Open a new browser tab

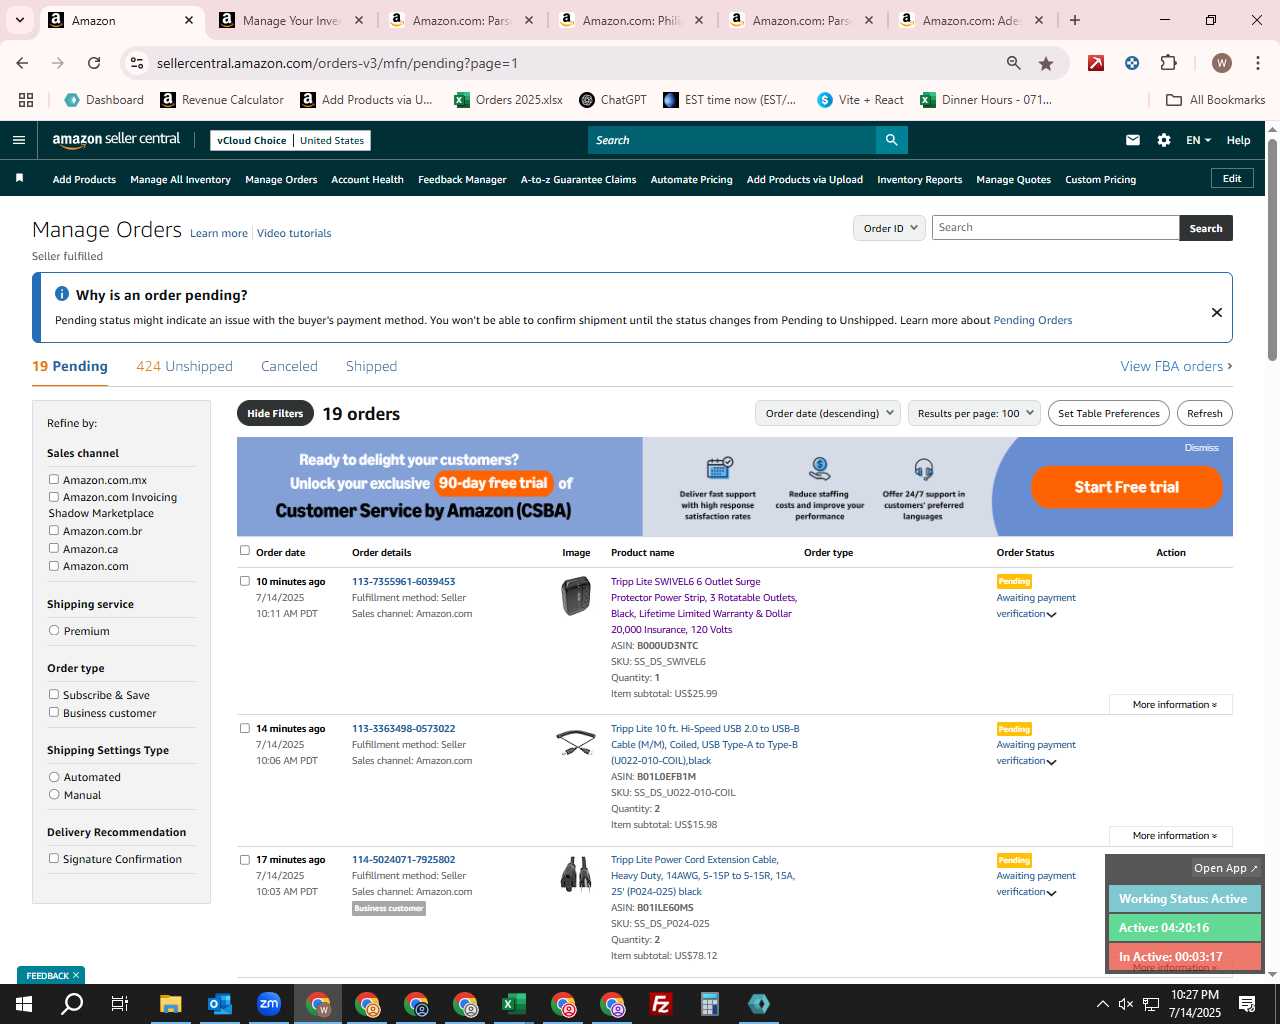[1075, 20]
